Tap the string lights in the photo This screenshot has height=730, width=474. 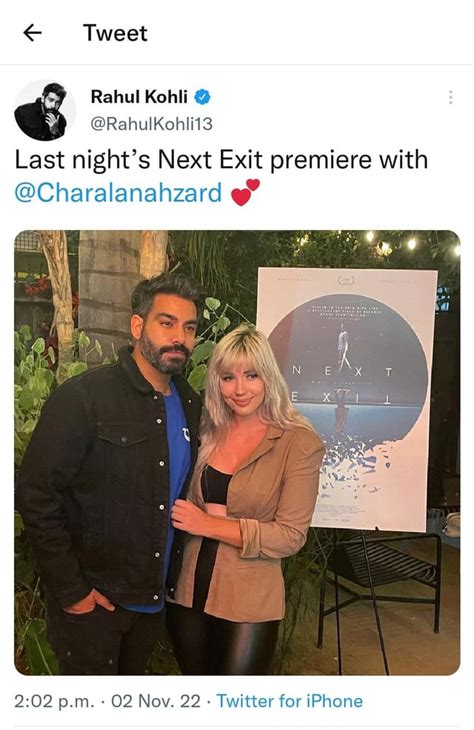[x=393, y=241]
